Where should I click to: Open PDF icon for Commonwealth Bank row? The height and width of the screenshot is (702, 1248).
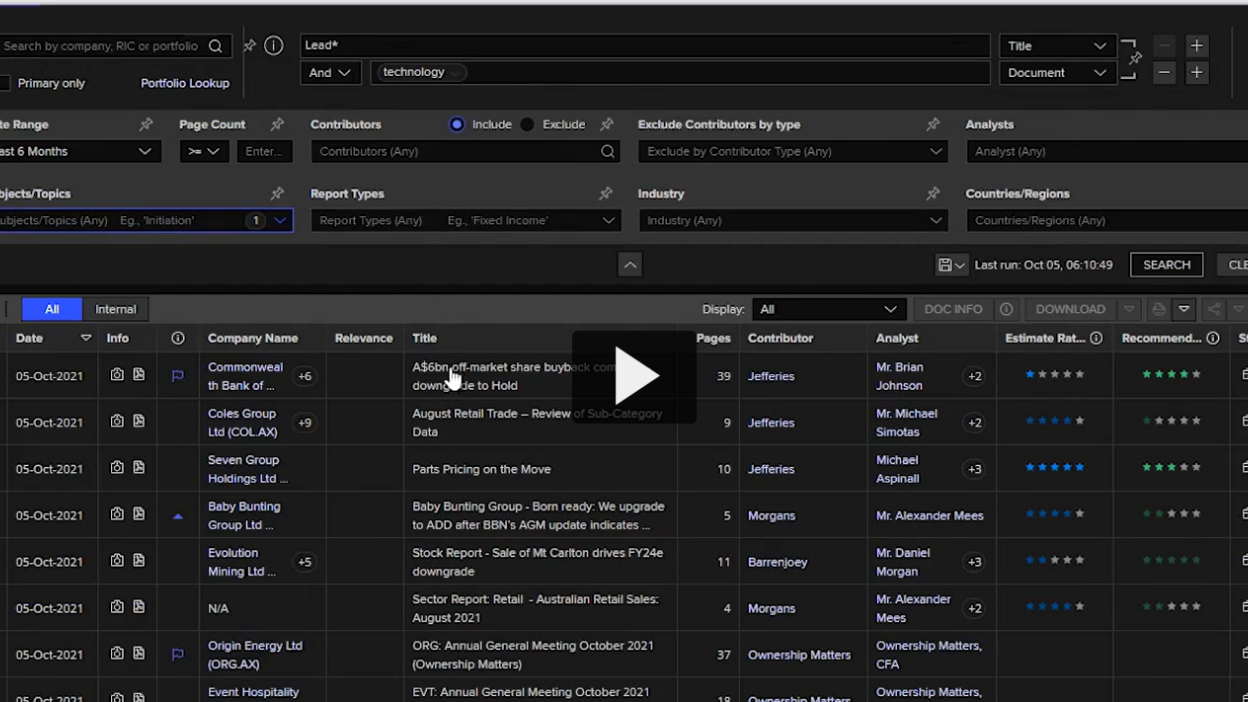click(x=139, y=375)
